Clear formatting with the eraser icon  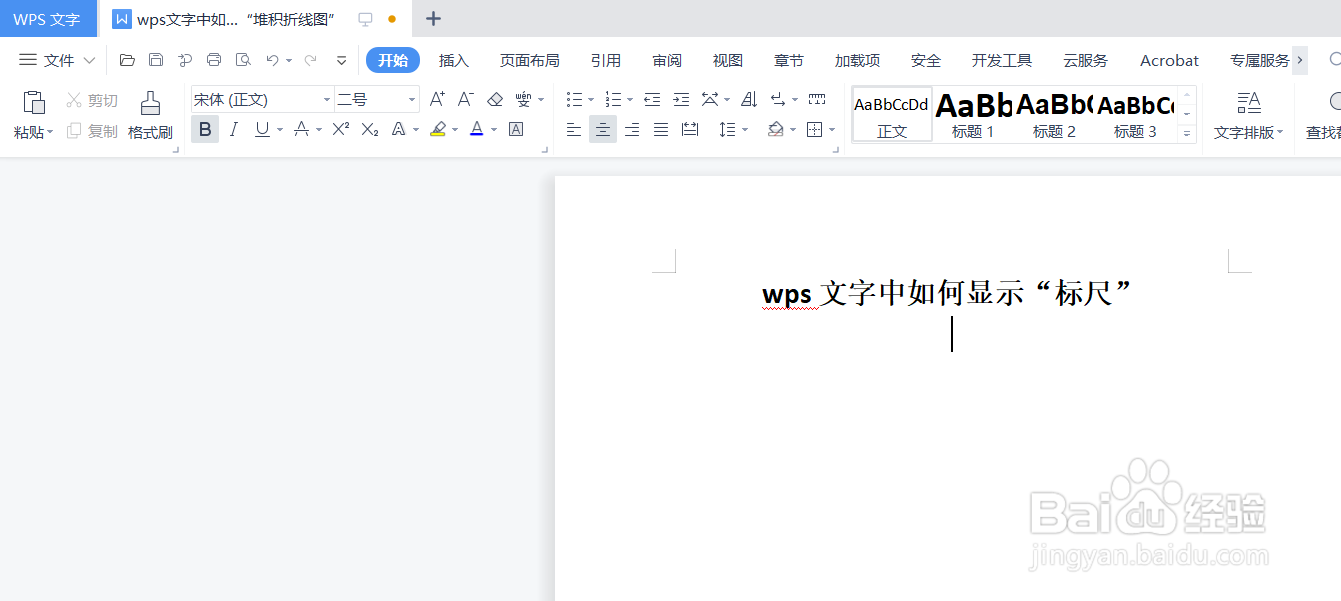pyautogui.click(x=495, y=99)
